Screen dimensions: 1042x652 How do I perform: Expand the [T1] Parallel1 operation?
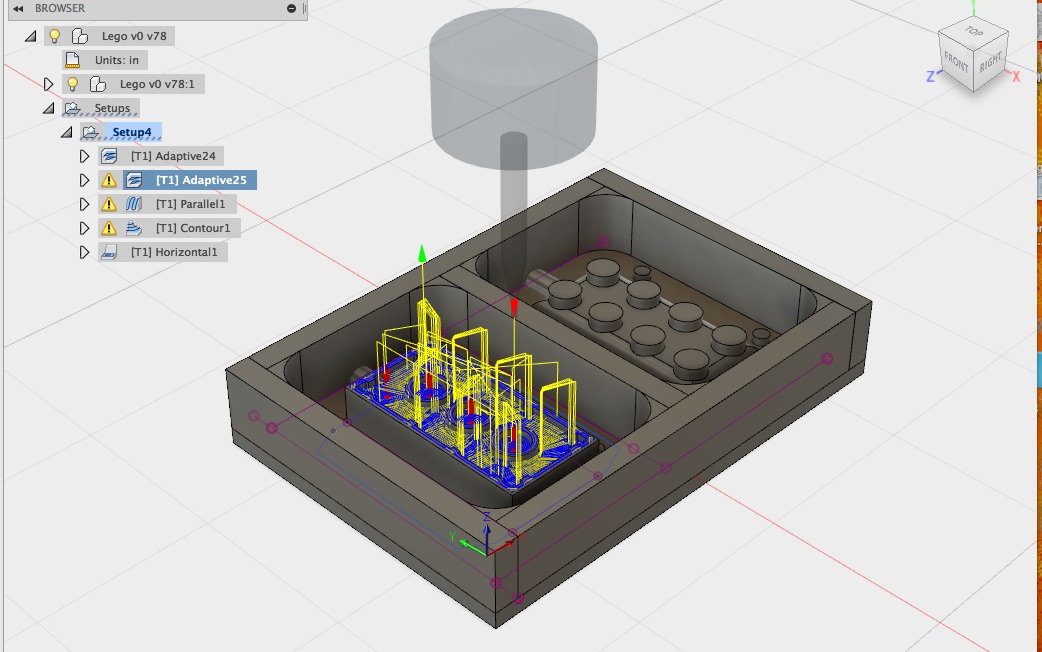point(84,204)
